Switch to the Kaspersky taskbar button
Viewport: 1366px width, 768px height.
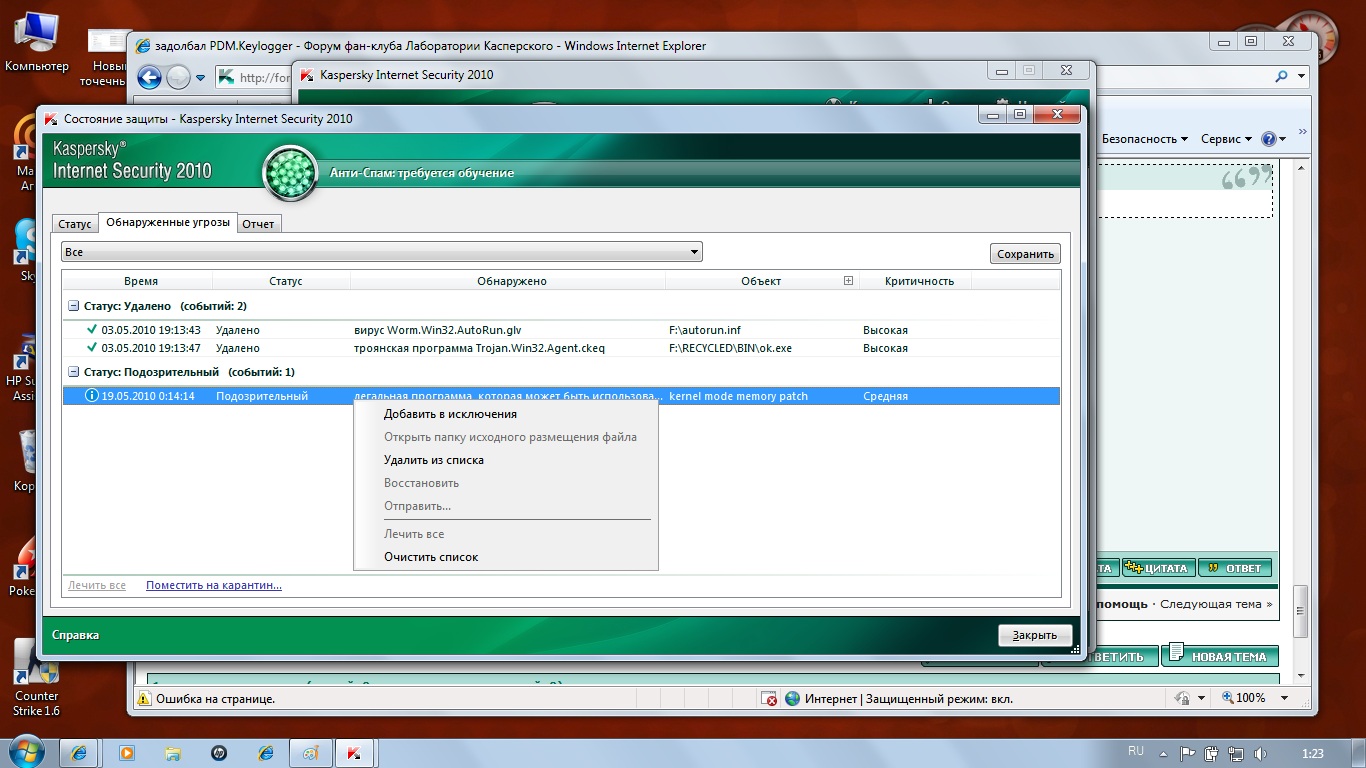[x=353, y=753]
